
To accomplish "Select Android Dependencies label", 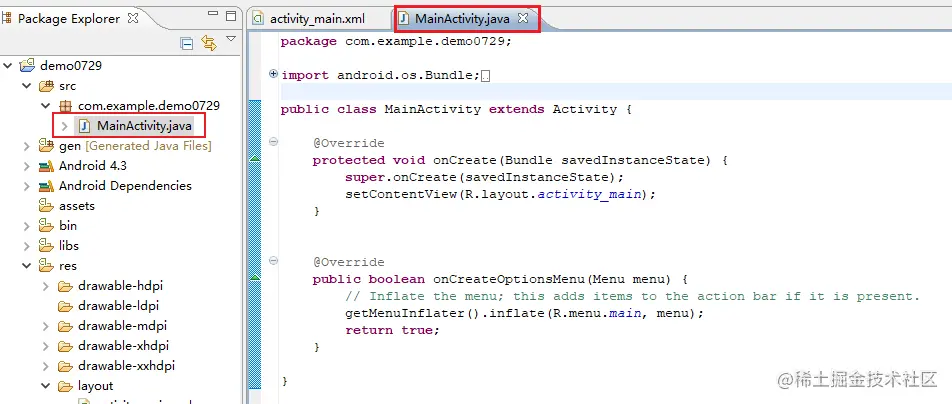I will pyautogui.click(x=125, y=186).
